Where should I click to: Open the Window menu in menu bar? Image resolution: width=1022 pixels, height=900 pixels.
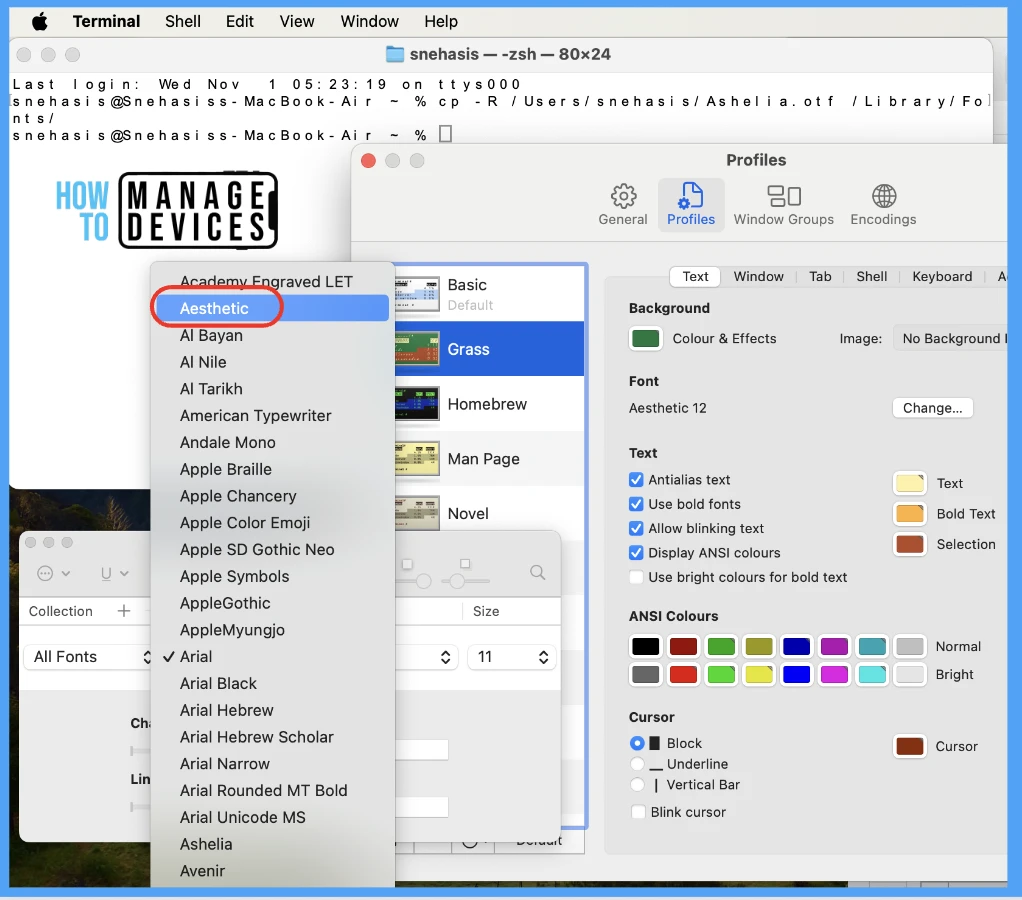[369, 22]
